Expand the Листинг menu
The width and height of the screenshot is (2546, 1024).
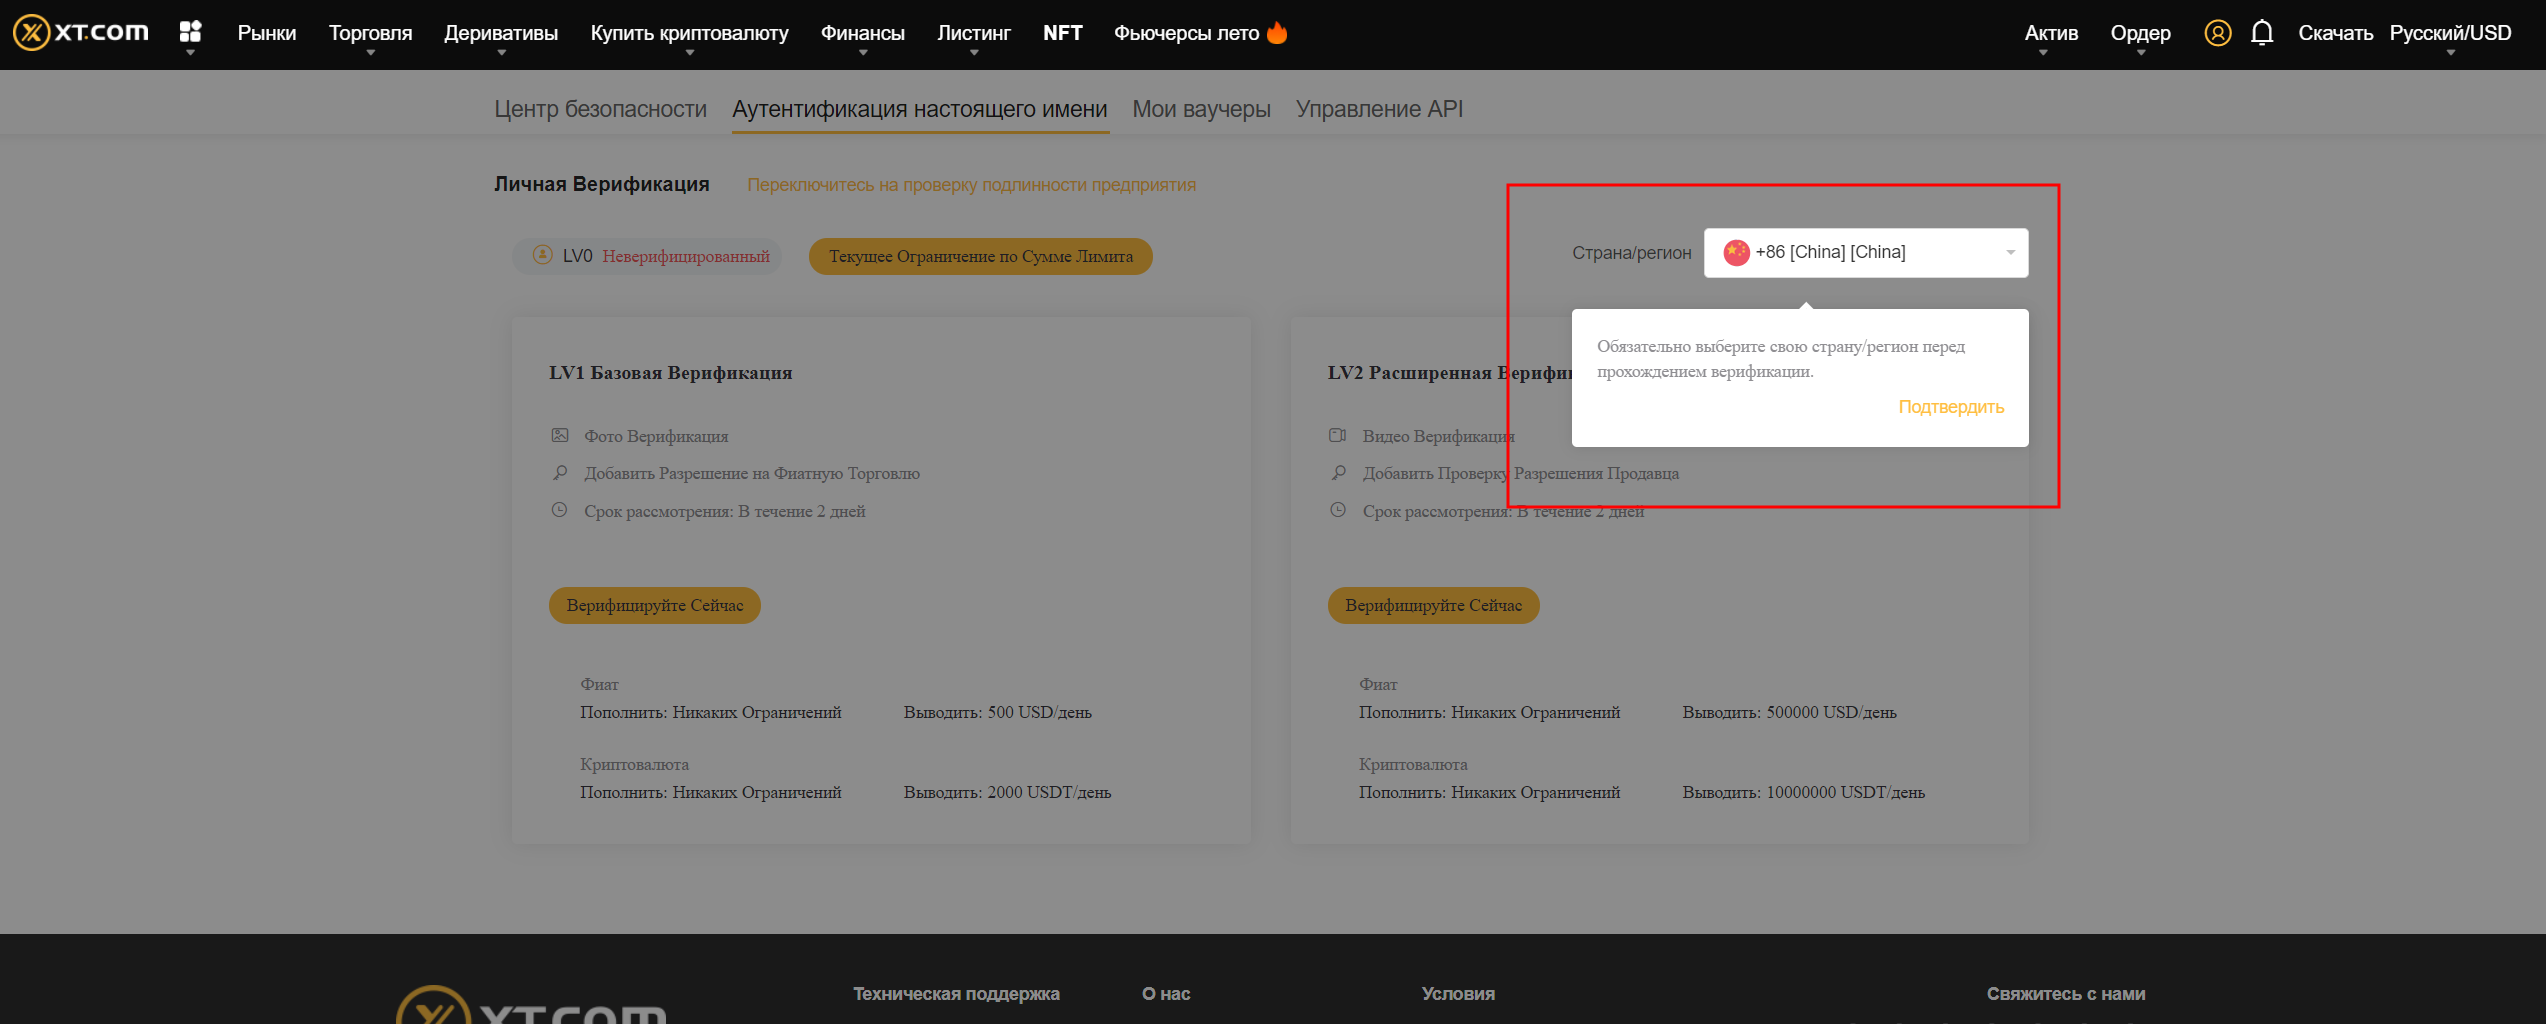pyautogui.click(x=973, y=33)
